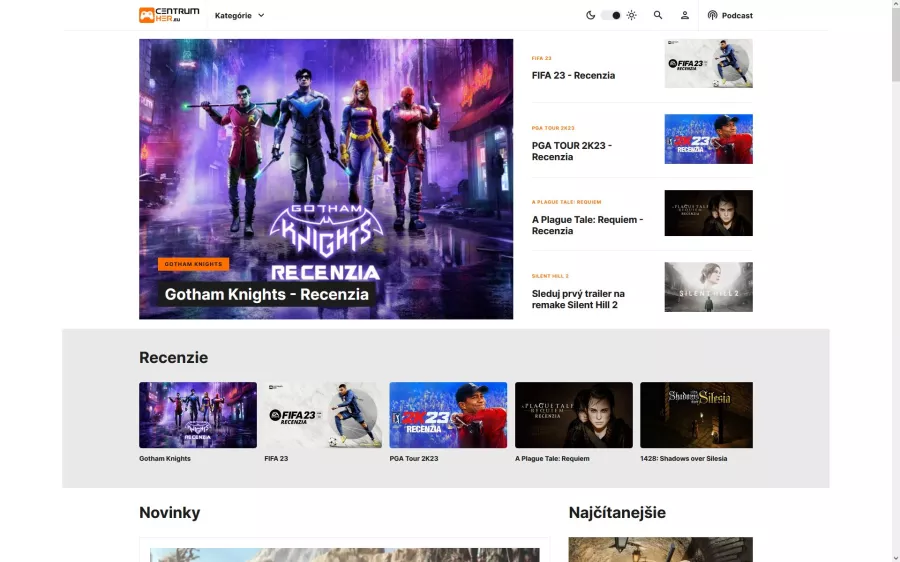Open Gotham Knights review card image
Screen dimensions: 900x562
point(198,415)
